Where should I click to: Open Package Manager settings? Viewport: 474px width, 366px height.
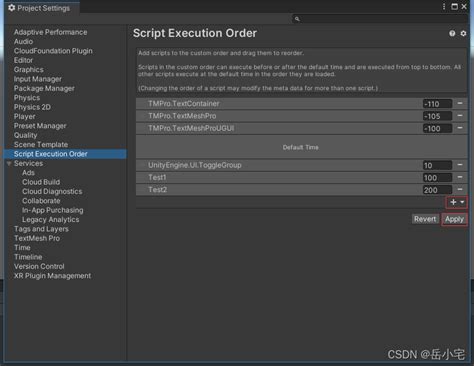tap(44, 88)
